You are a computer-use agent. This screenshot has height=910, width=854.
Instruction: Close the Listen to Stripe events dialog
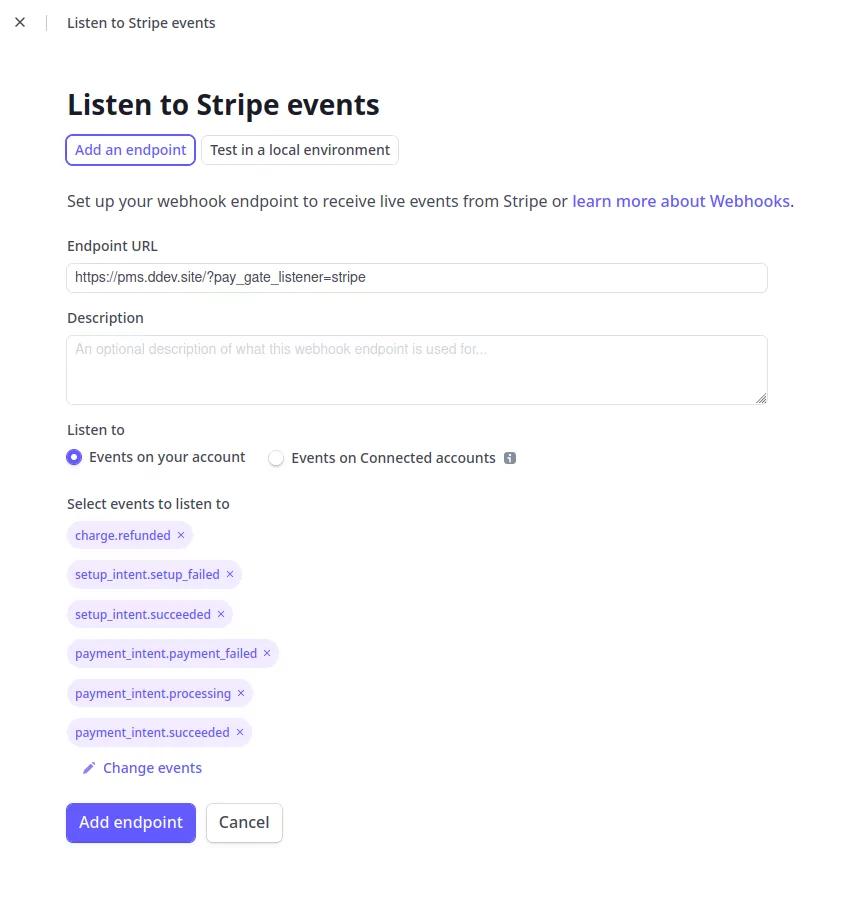(20, 22)
